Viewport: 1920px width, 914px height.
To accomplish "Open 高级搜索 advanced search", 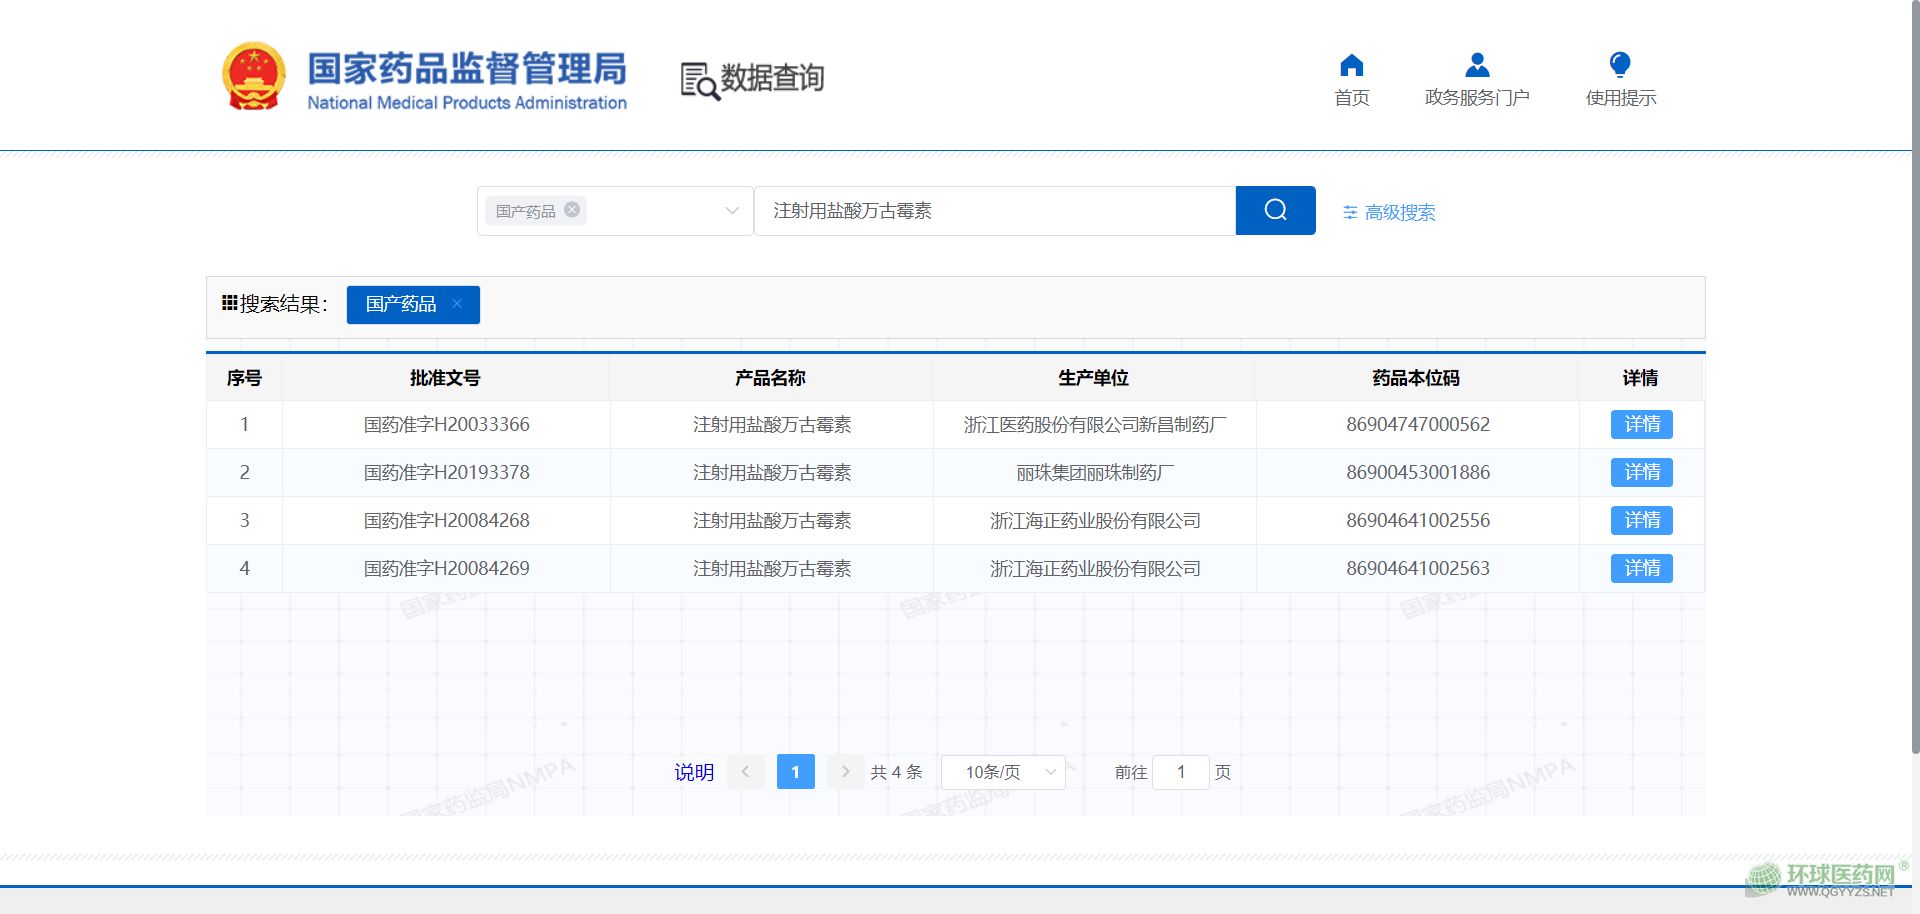I will click(1389, 212).
